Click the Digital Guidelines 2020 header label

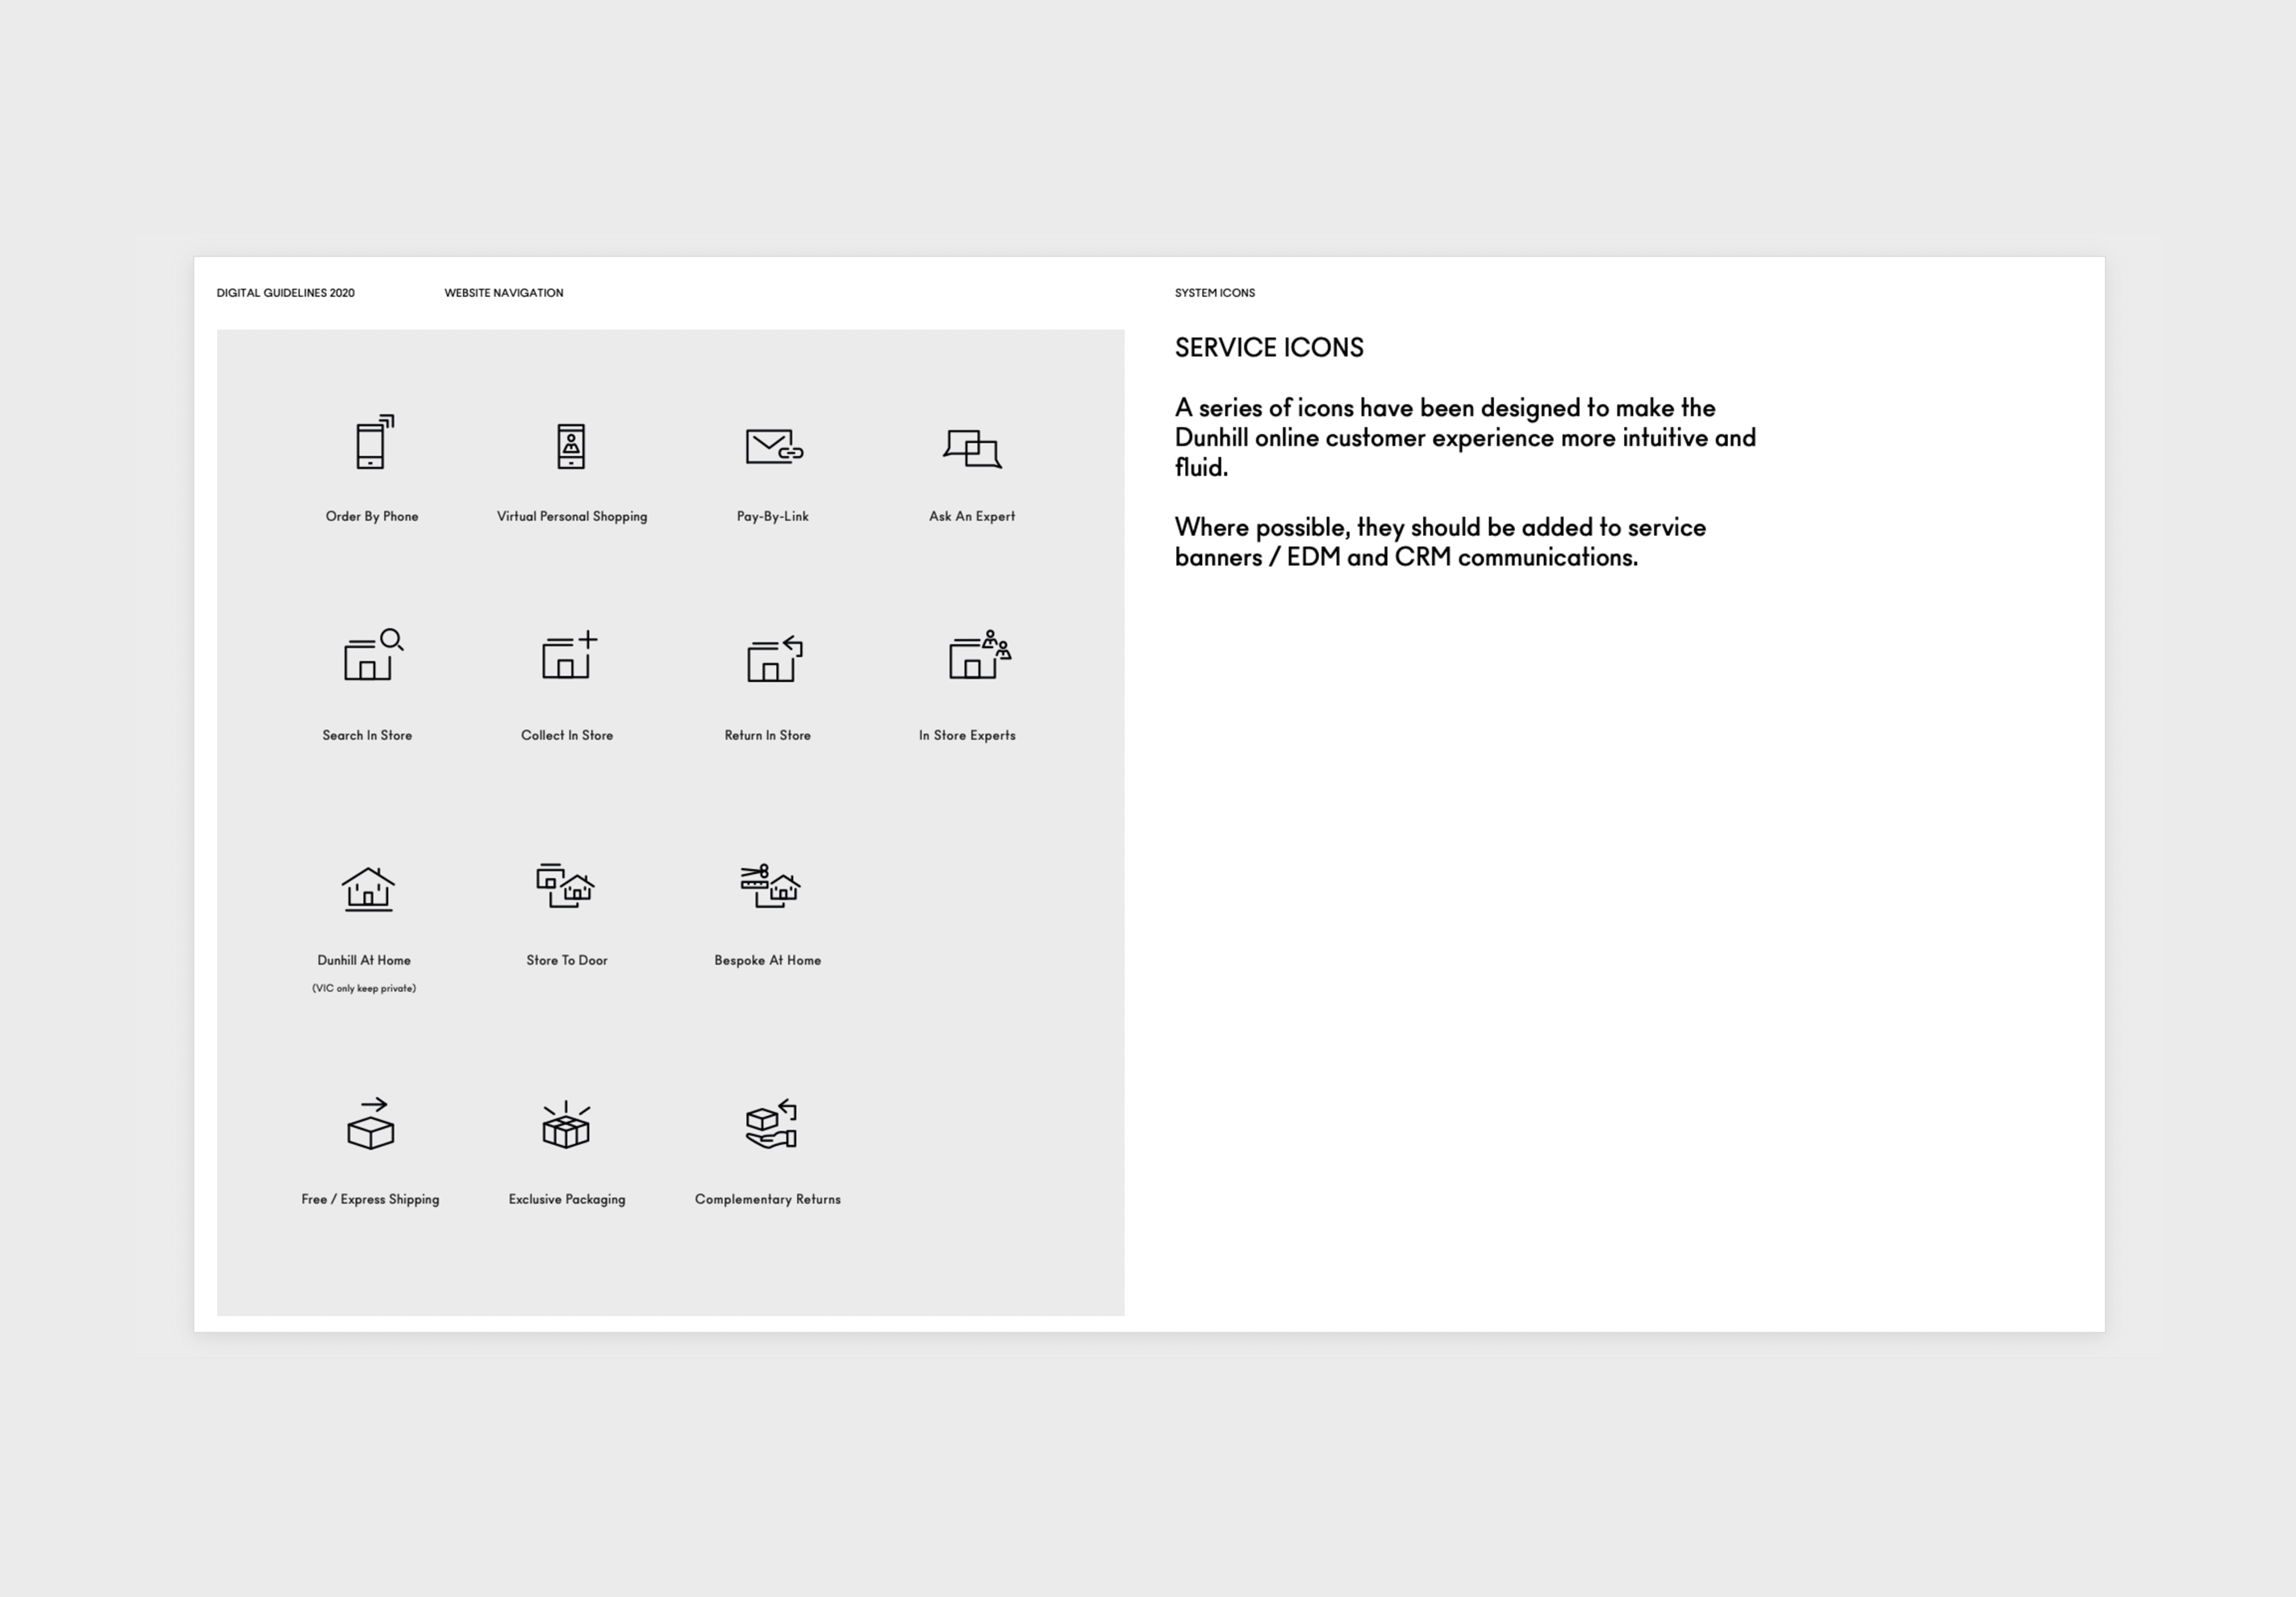(x=285, y=293)
